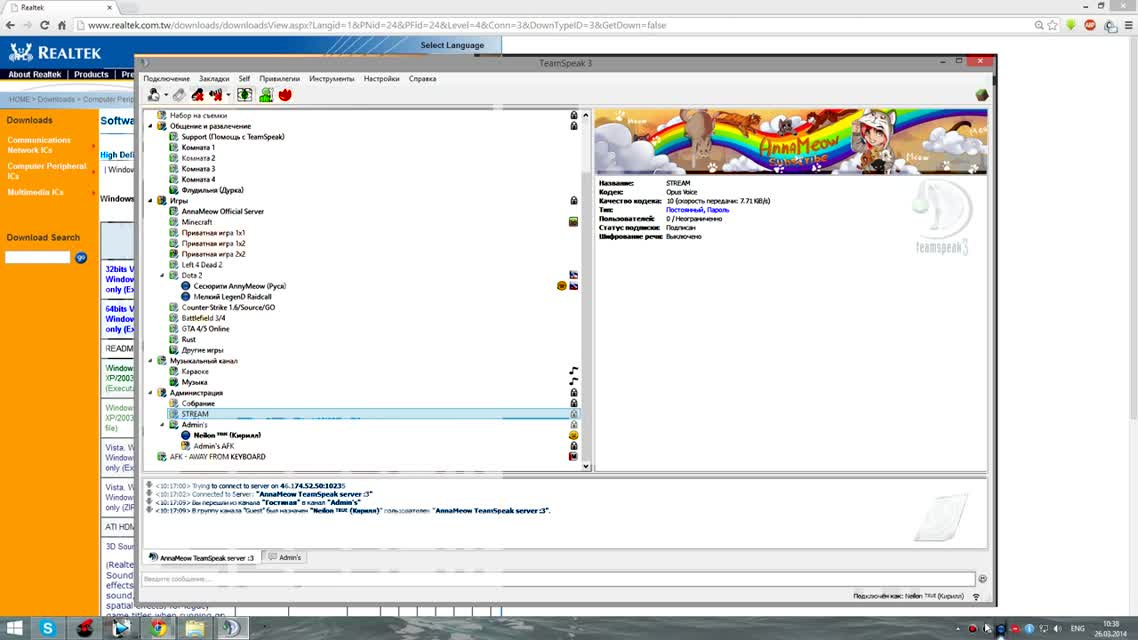Collapse the Администрация channel group

pos(151,393)
